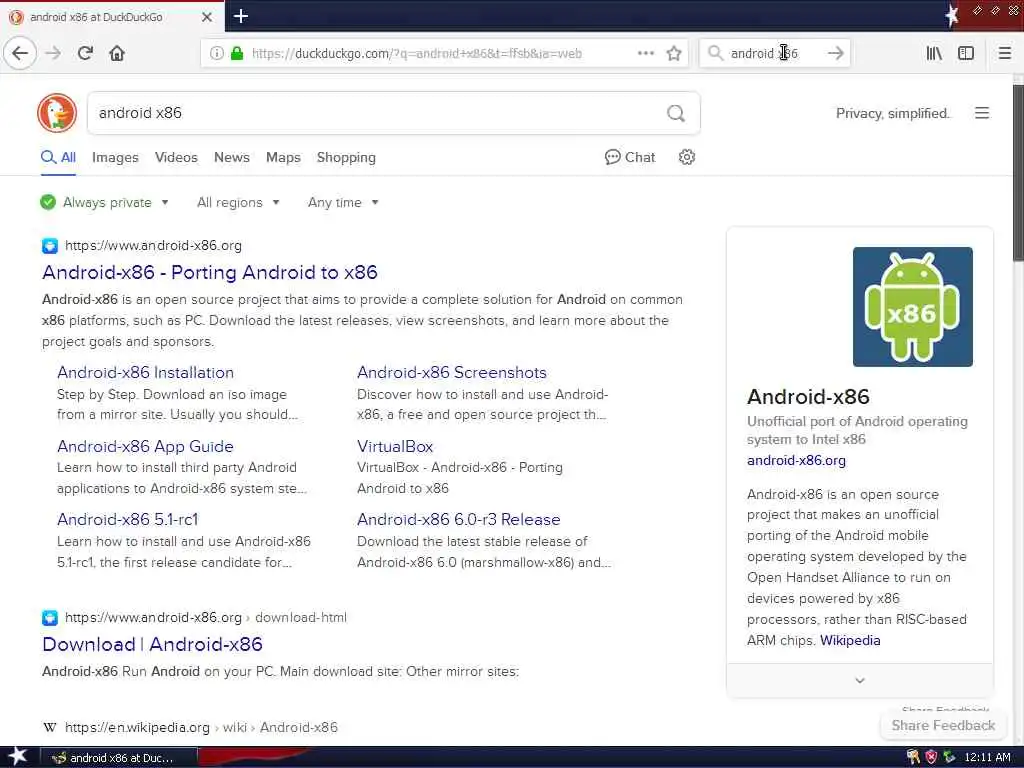
Task: Switch to the Videos tab
Action: (x=176, y=157)
